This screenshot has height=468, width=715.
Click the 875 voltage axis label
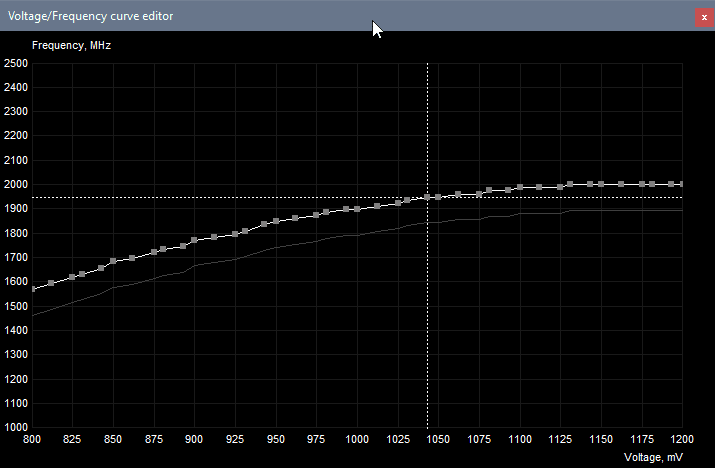154,439
